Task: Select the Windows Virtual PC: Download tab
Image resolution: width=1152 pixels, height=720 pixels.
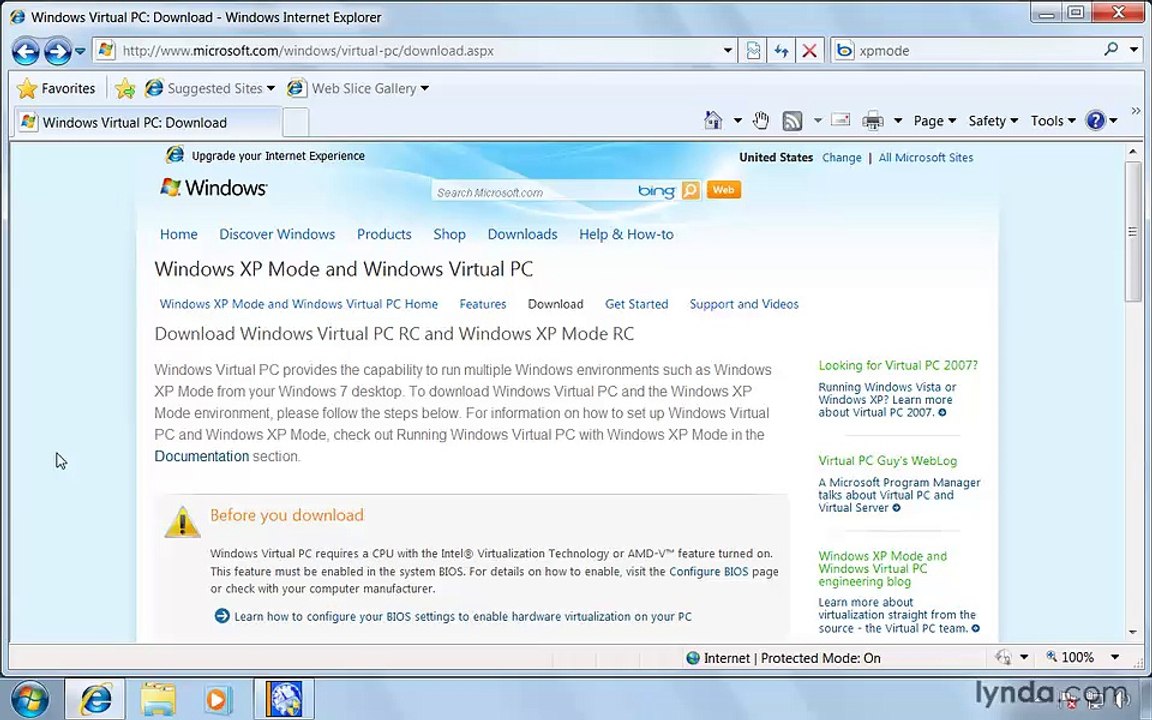Action: [148, 122]
